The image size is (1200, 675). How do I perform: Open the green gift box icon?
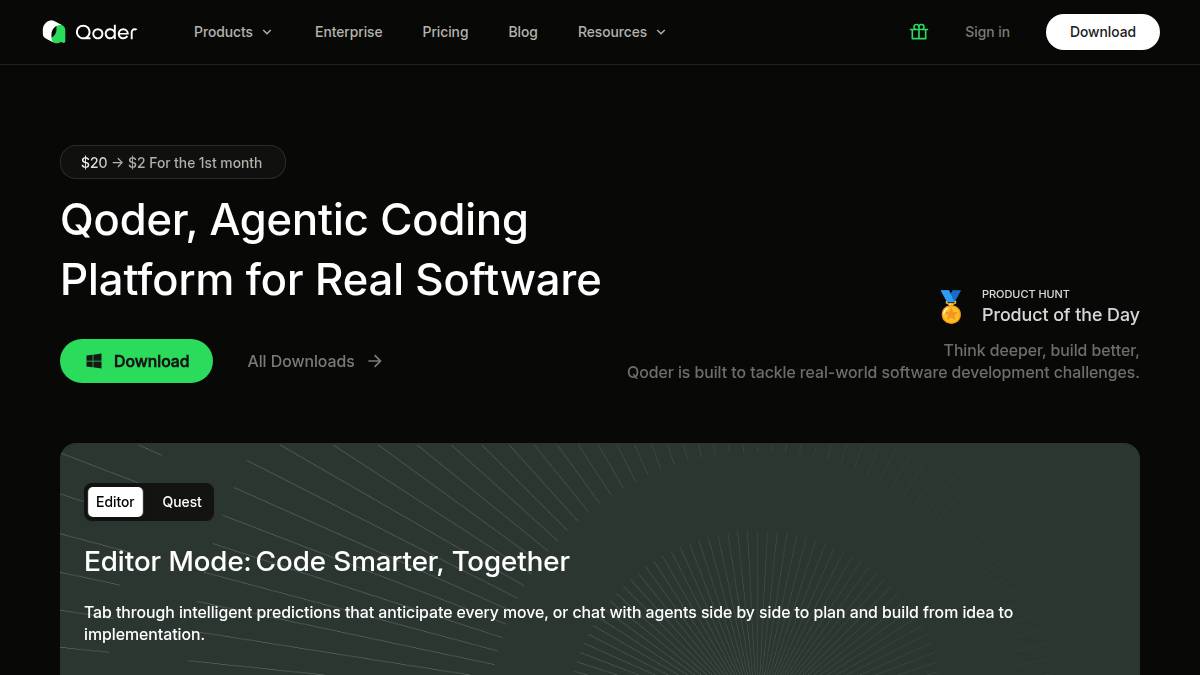point(919,32)
